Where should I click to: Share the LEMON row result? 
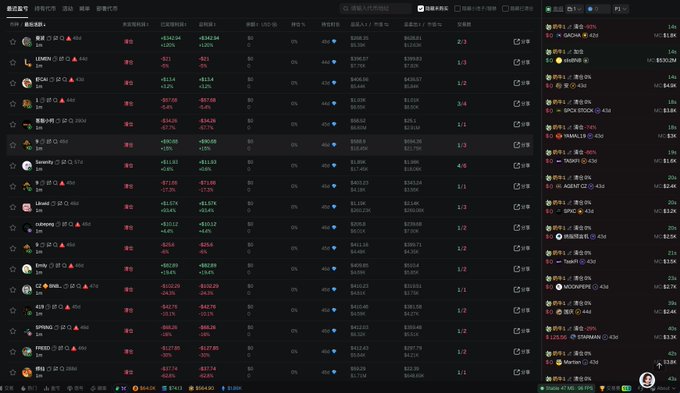pos(522,62)
